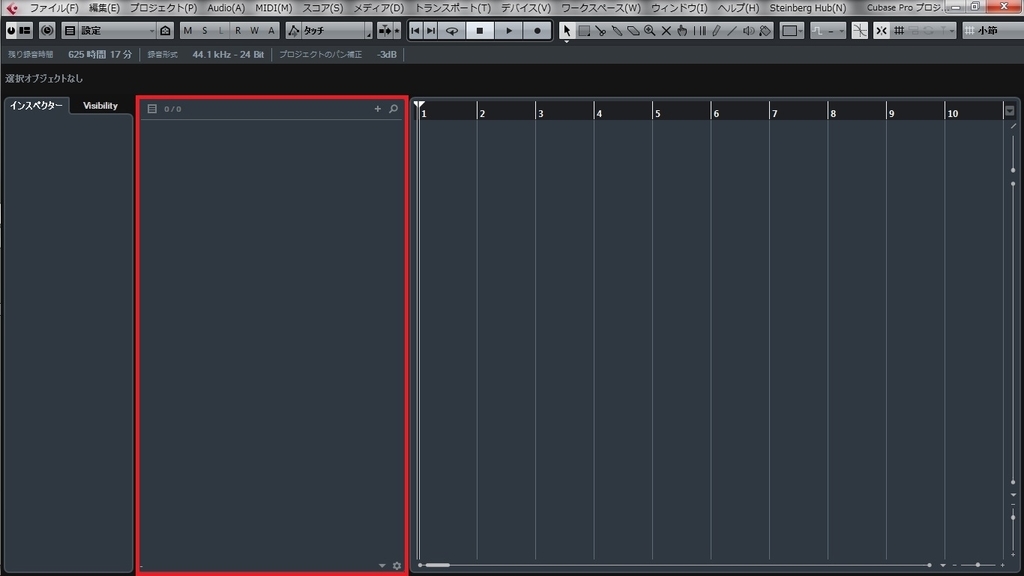Screen dimensions: 1024x576
Task: Click the Stop transport button
Action: pos(480,31)
